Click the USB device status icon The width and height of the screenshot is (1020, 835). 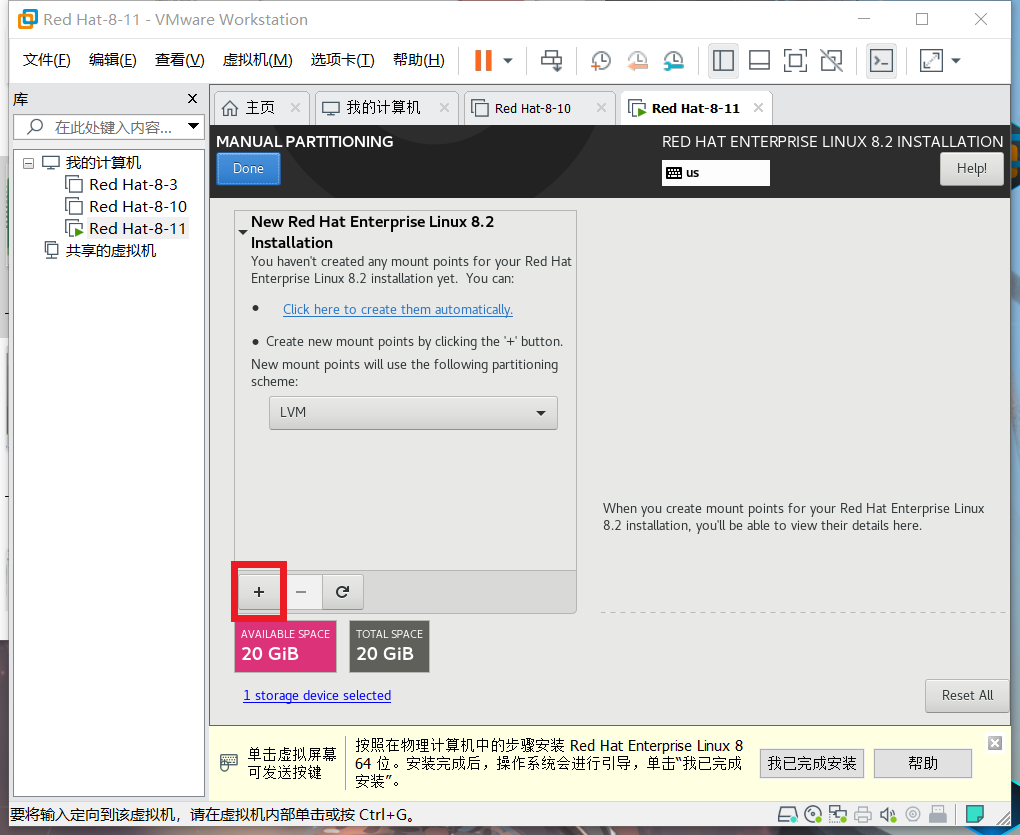pyautogui.click(x=937, y=814)
